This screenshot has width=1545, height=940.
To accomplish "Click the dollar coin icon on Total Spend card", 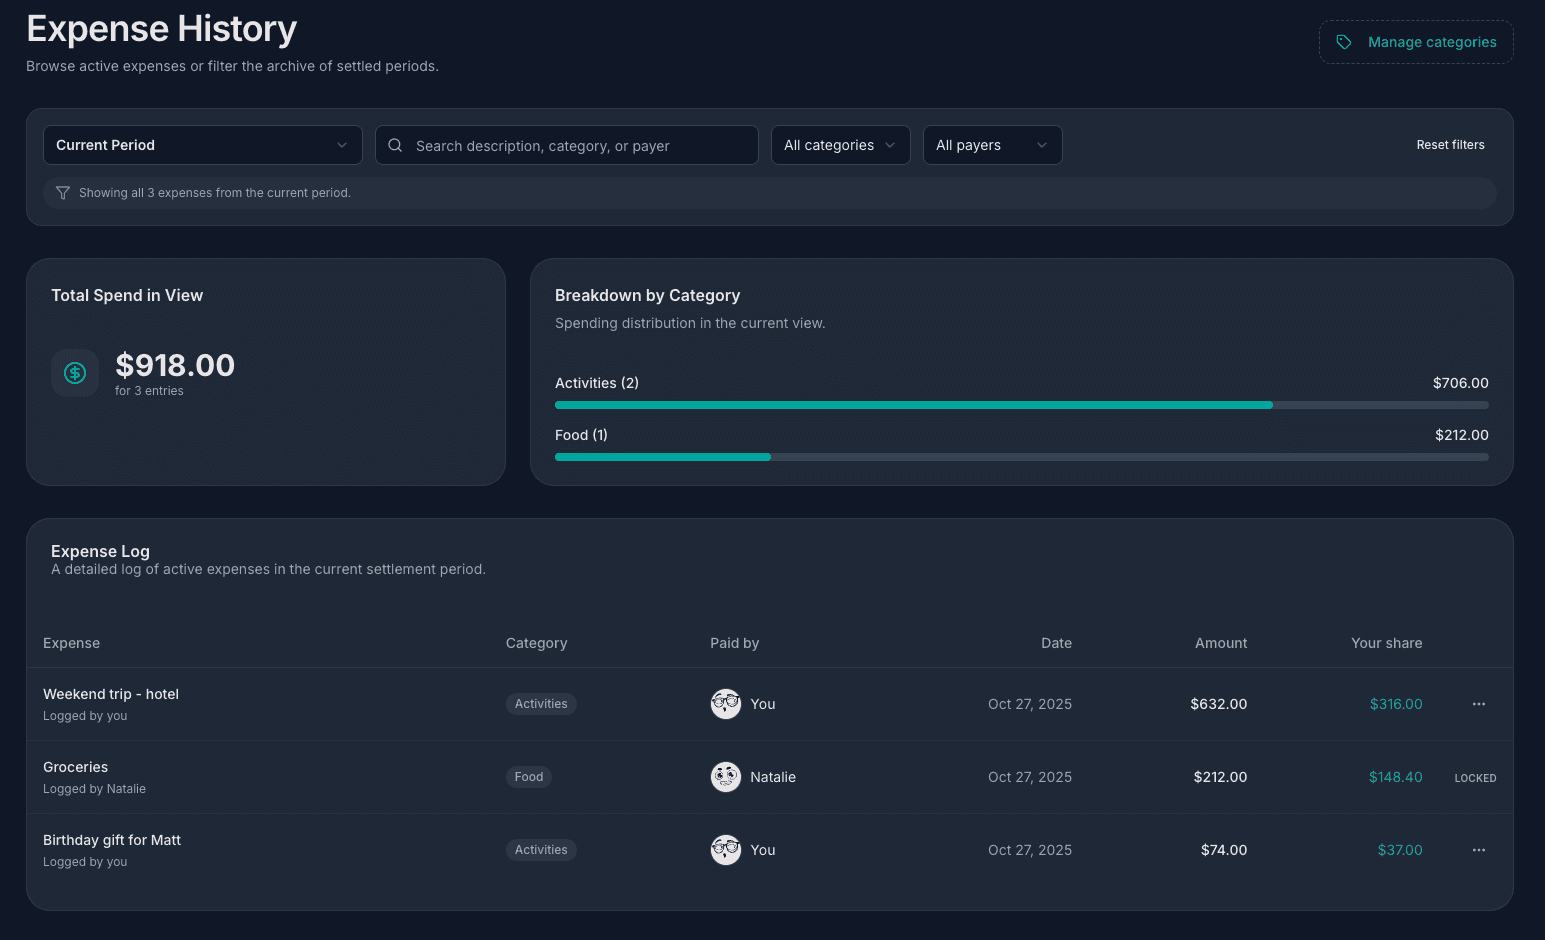I will [x=75, y=372].
